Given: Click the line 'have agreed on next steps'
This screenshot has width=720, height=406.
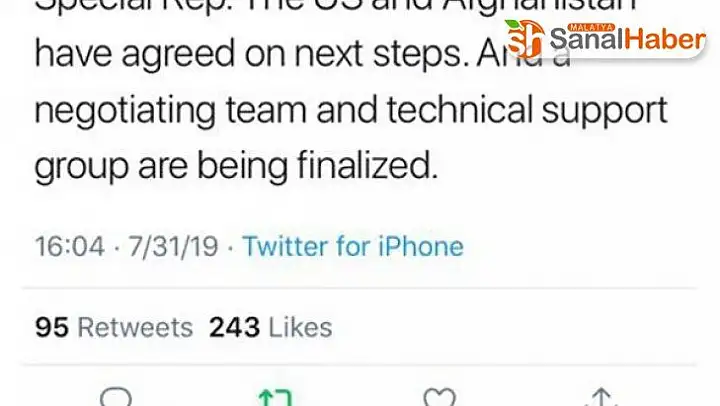Looking at the screenshot, I should point(250,54).
